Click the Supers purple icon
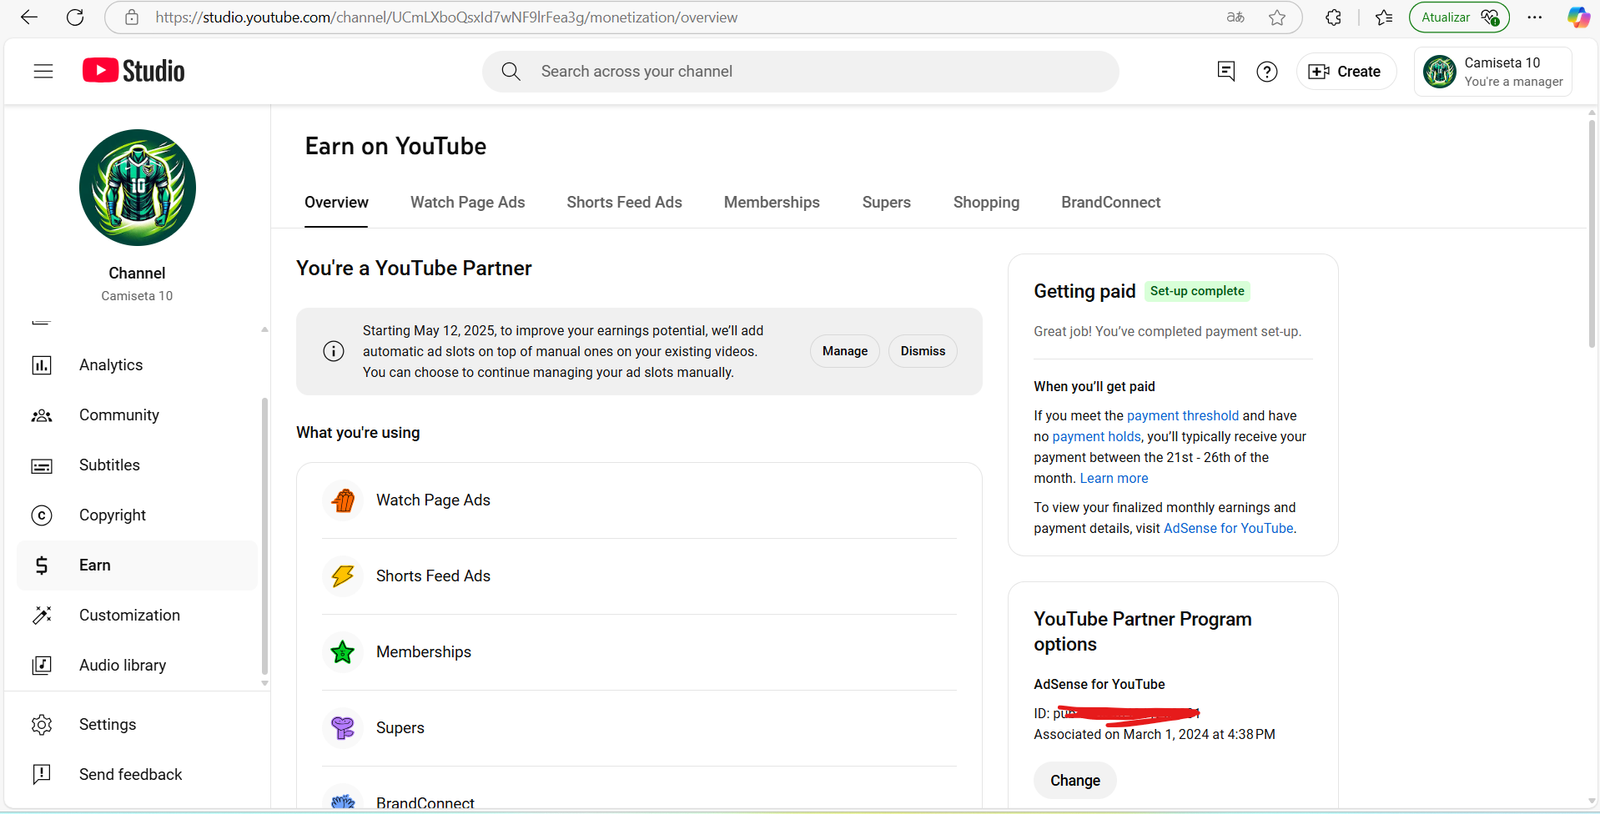This screenshot has height=814, width=1600. (343, 728)
